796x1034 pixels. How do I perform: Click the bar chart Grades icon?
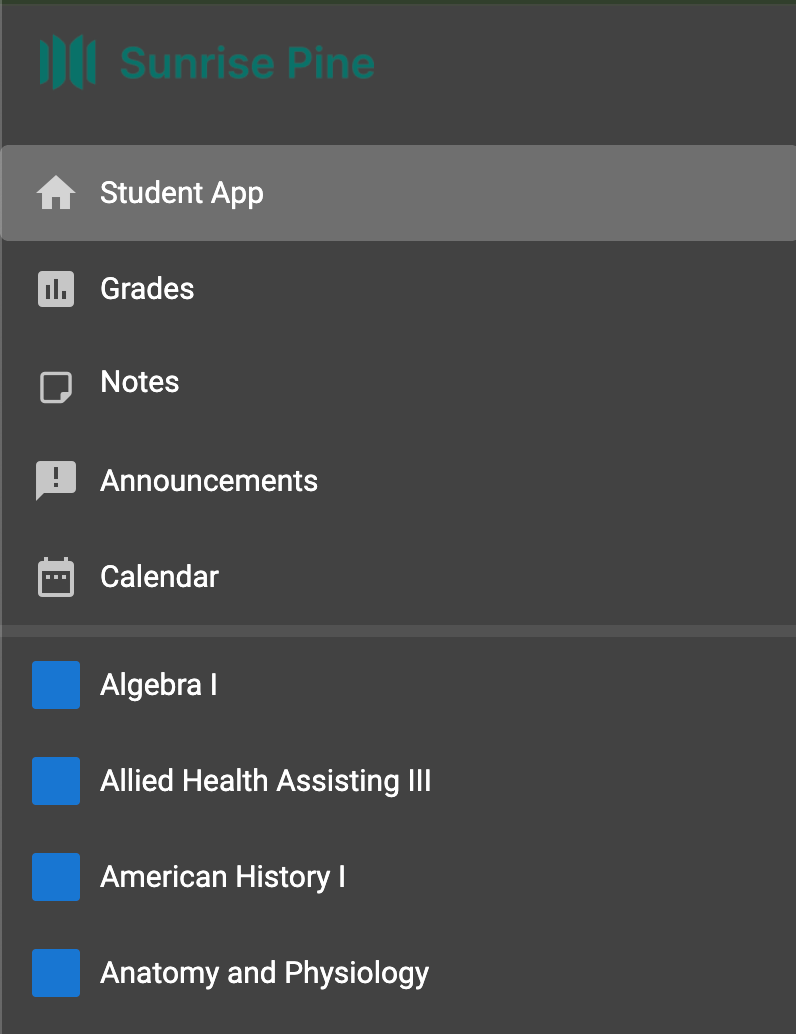(x=56, y=289)
